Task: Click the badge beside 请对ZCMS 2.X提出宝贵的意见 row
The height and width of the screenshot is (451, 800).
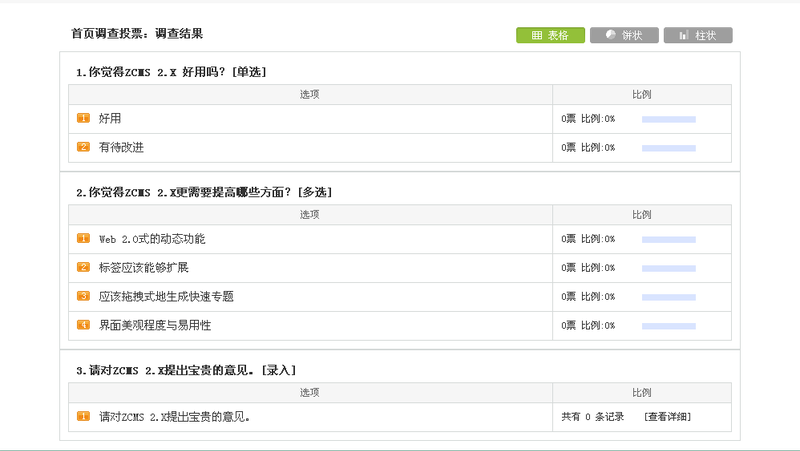Action: click(84, 416)
